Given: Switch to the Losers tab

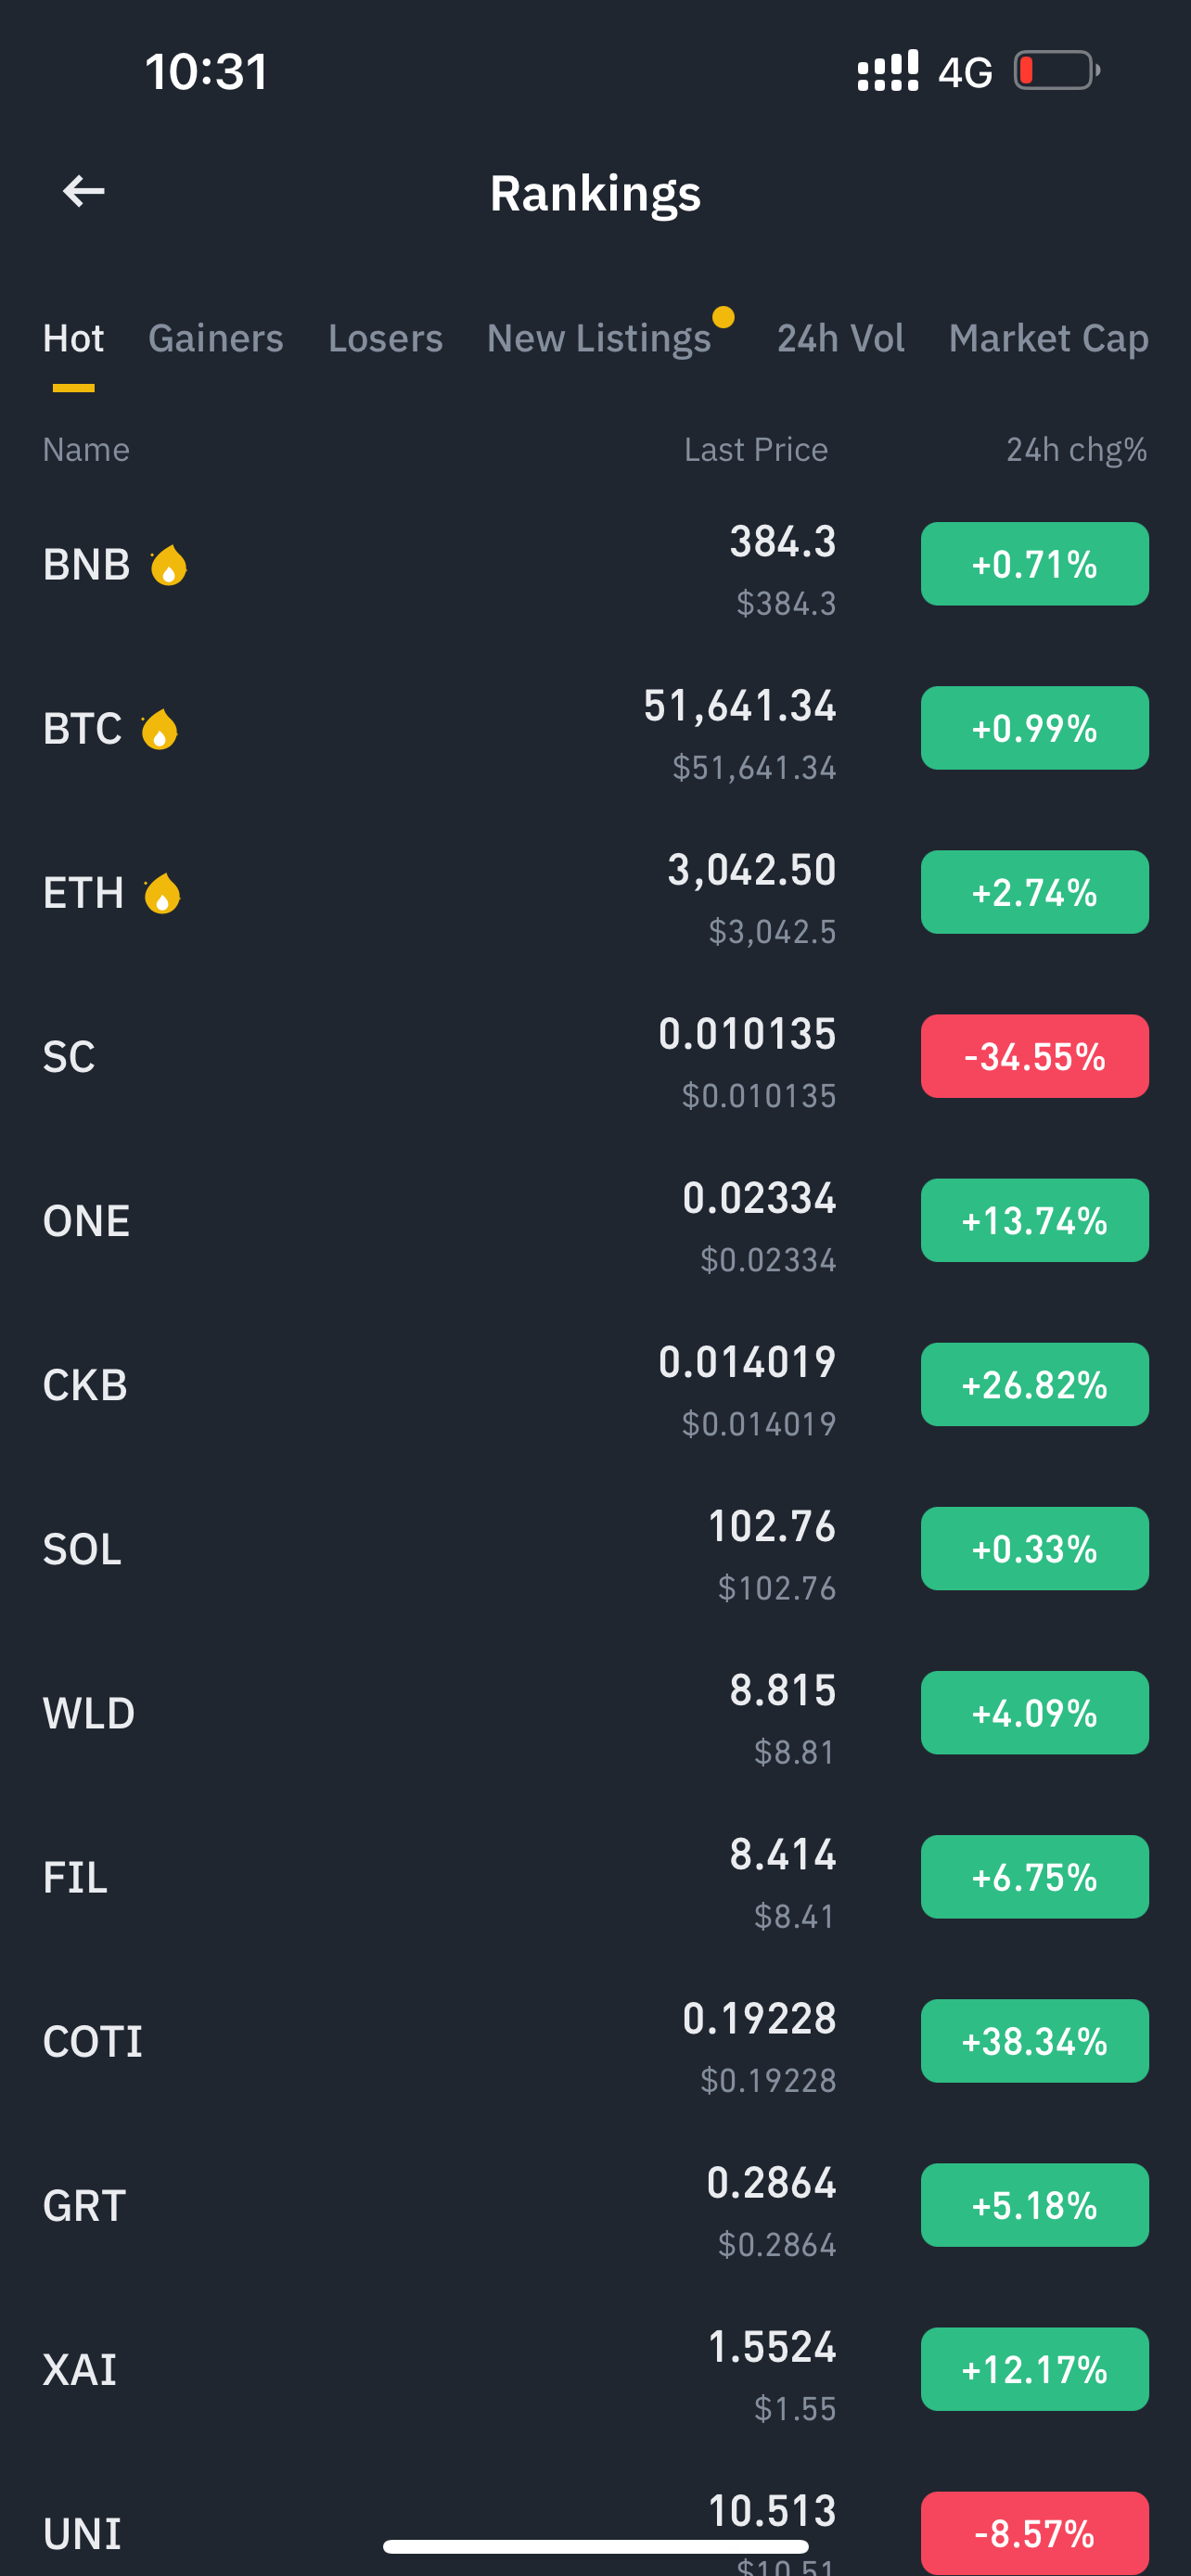Looking at the screenshot, I should click(385, 338).
